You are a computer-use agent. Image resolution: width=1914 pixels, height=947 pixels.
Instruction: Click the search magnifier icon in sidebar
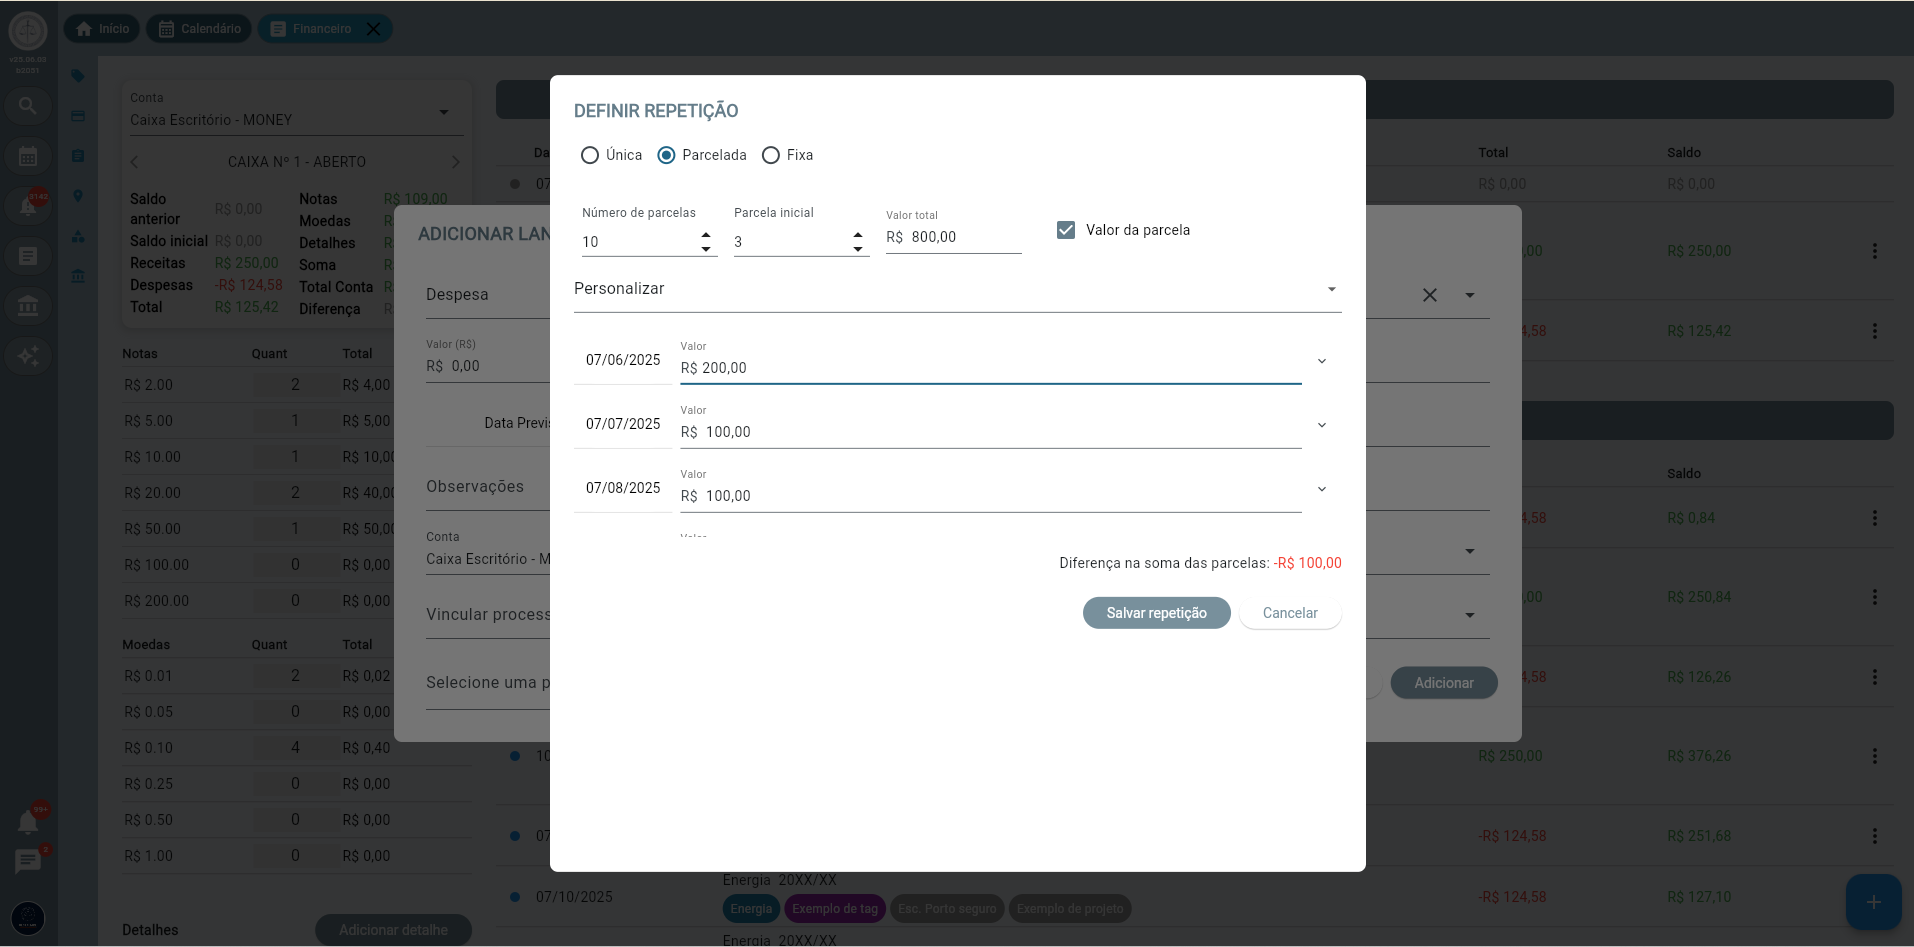[x=28, y=106]
